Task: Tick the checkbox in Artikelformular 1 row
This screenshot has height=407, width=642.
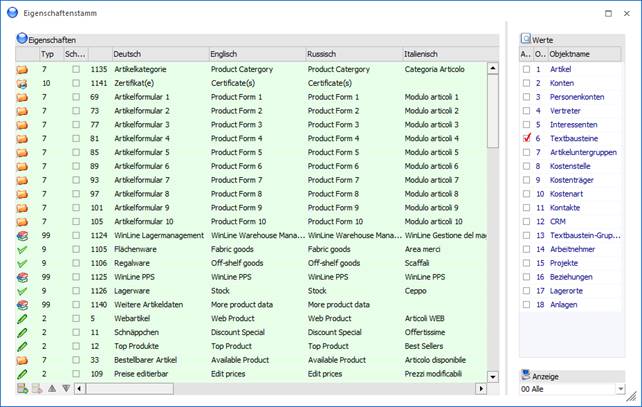Action: 76,97
